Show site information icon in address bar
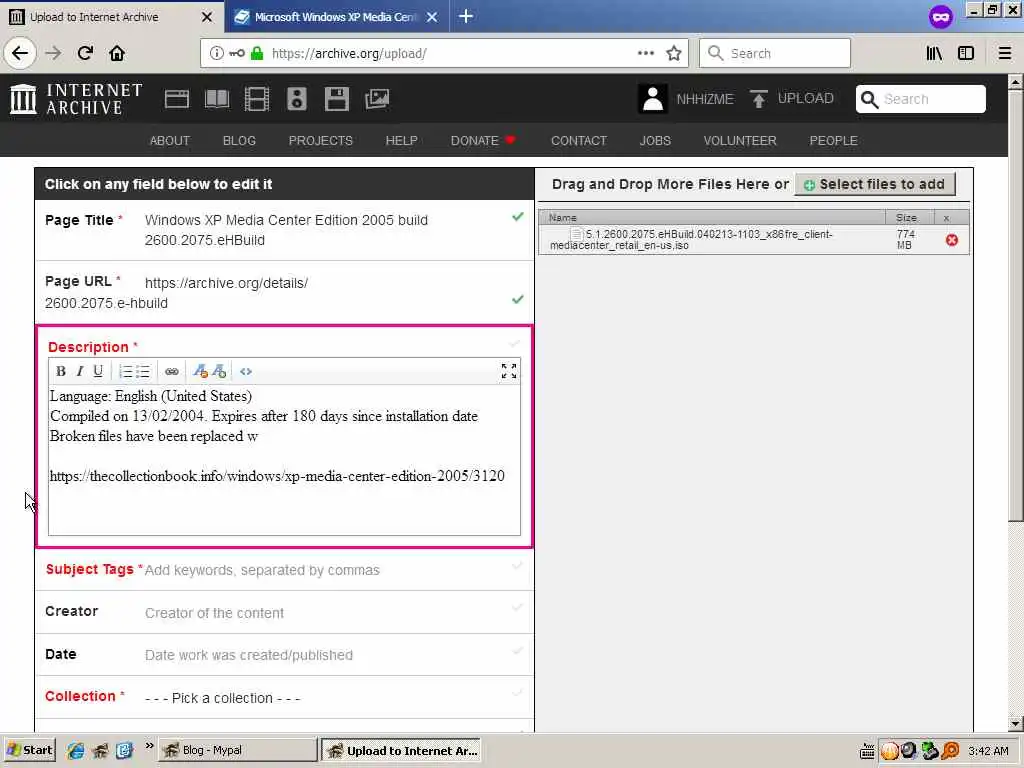The width and height of the screenshot is (1024, 768). 216,54
